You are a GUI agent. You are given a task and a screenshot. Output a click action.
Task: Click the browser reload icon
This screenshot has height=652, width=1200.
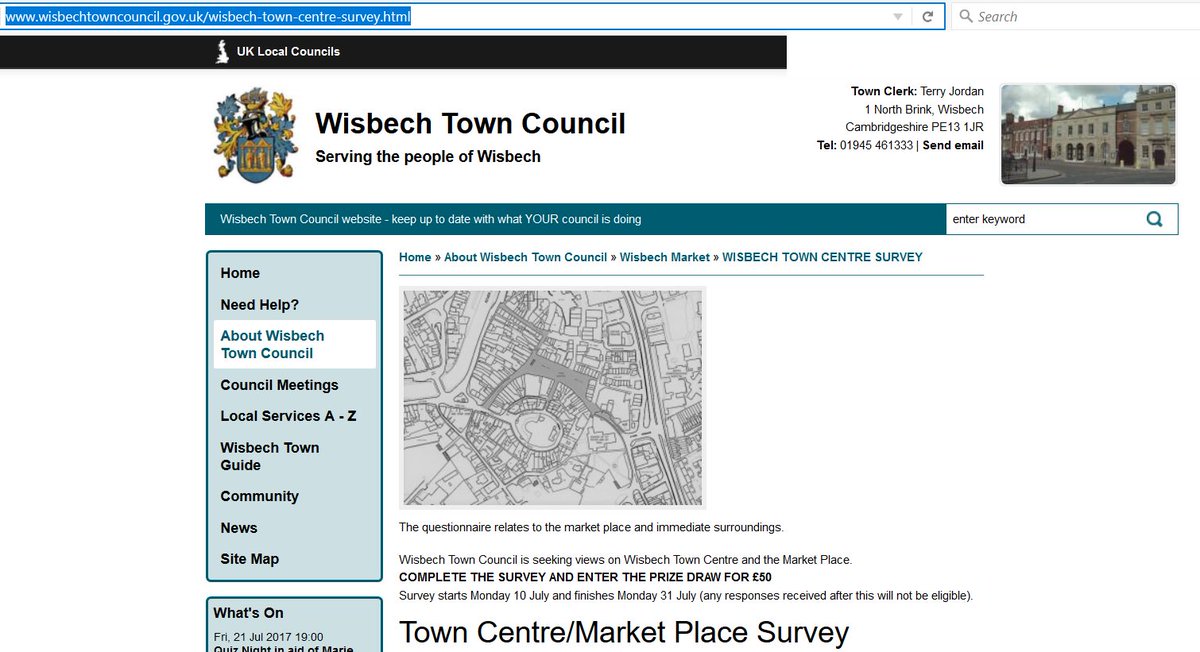(928, 17)
